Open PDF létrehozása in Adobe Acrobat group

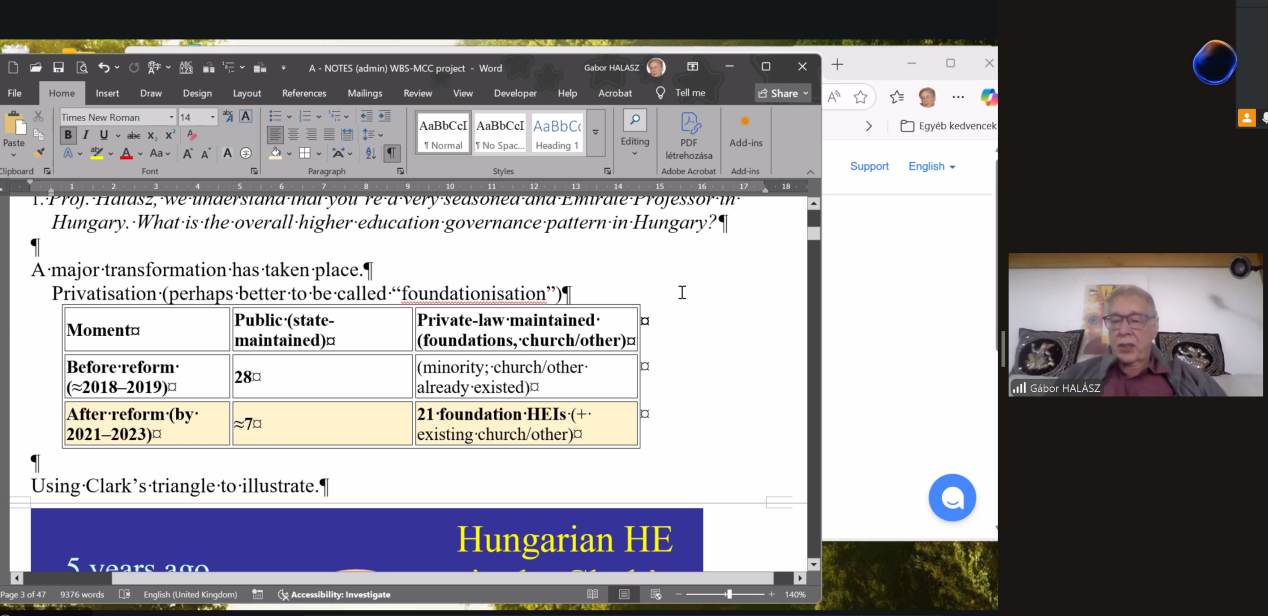689,135
